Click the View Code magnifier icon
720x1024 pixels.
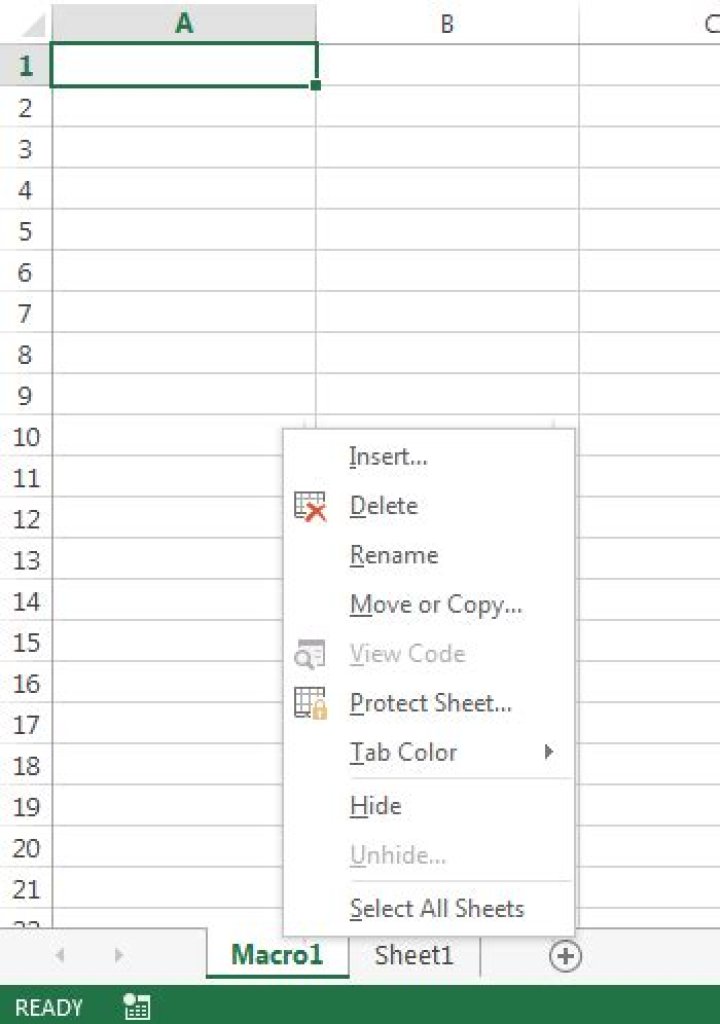click(x=310, y=654)
